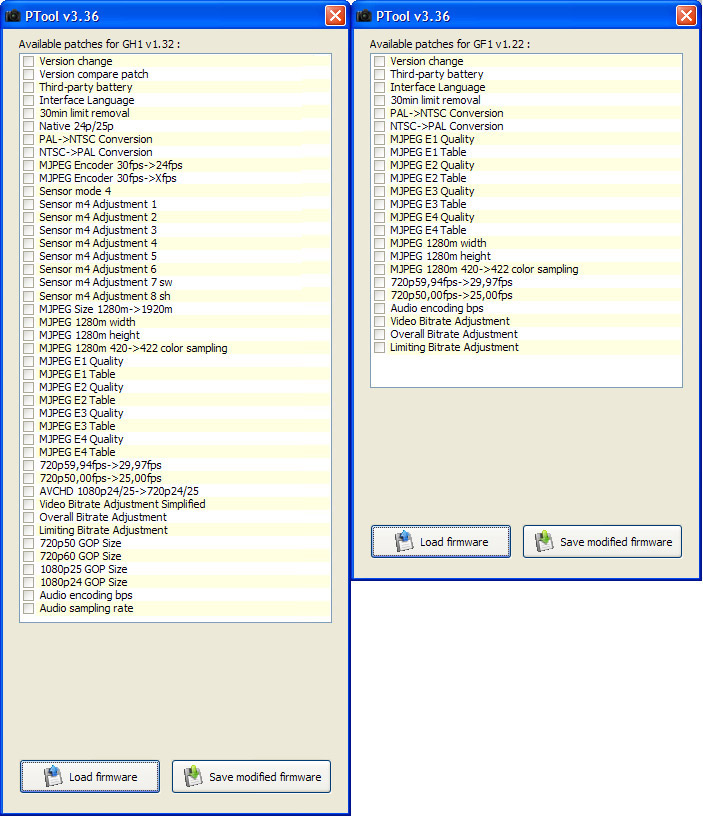Enable Third-party battery for GH1
This screenshot has height=817, width=703.
[x=29, y=88]
